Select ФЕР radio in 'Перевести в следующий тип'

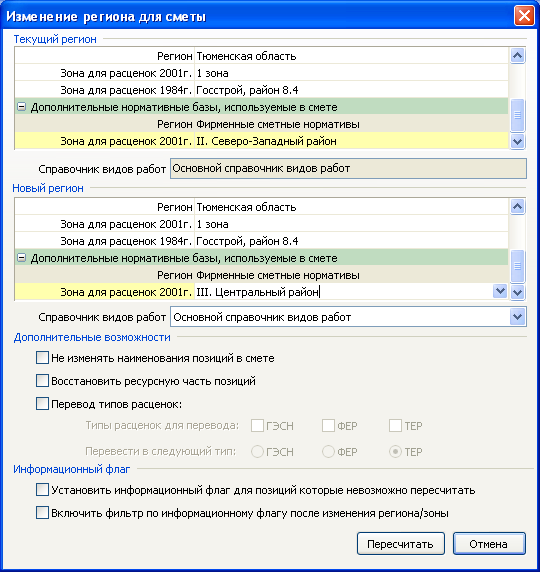coord(328,452)
